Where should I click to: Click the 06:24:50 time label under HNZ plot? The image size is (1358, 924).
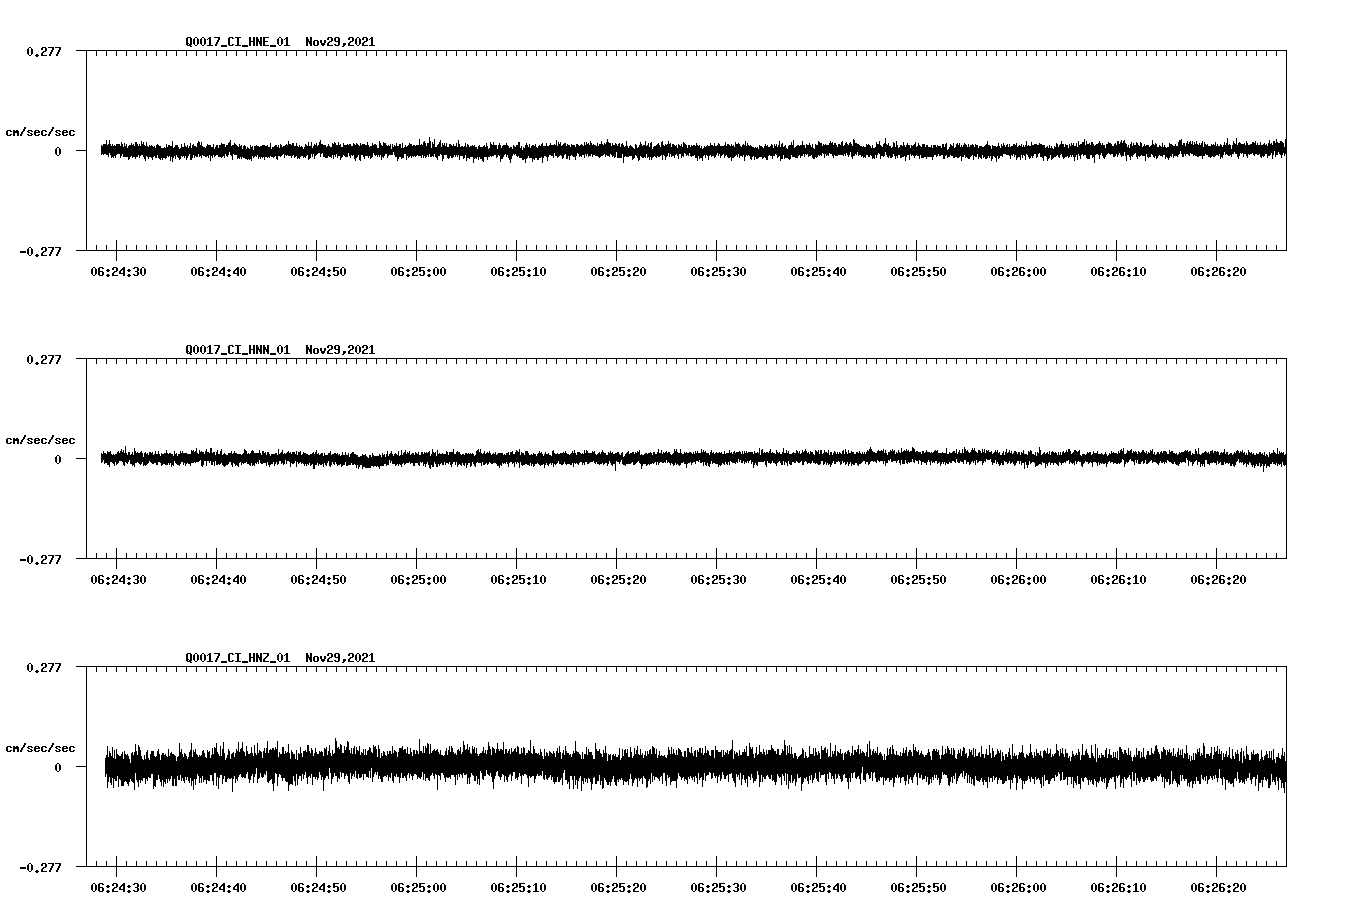(x=318, y=887)
